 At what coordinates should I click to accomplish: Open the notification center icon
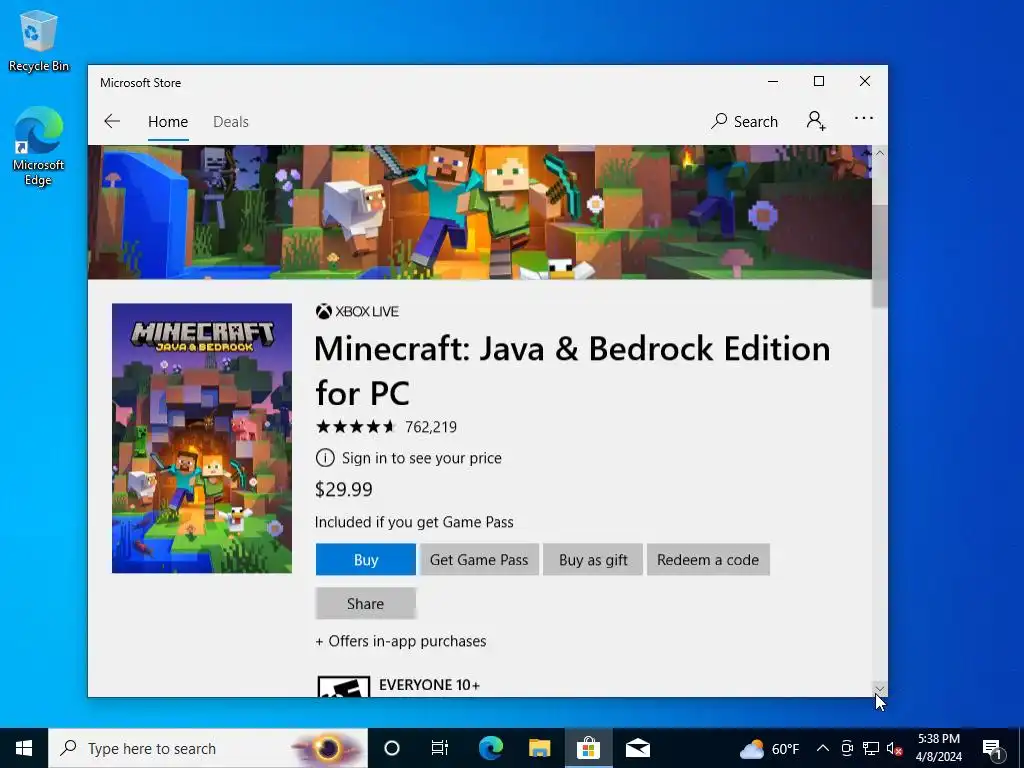pyautogui.click(x=992, y=748)
